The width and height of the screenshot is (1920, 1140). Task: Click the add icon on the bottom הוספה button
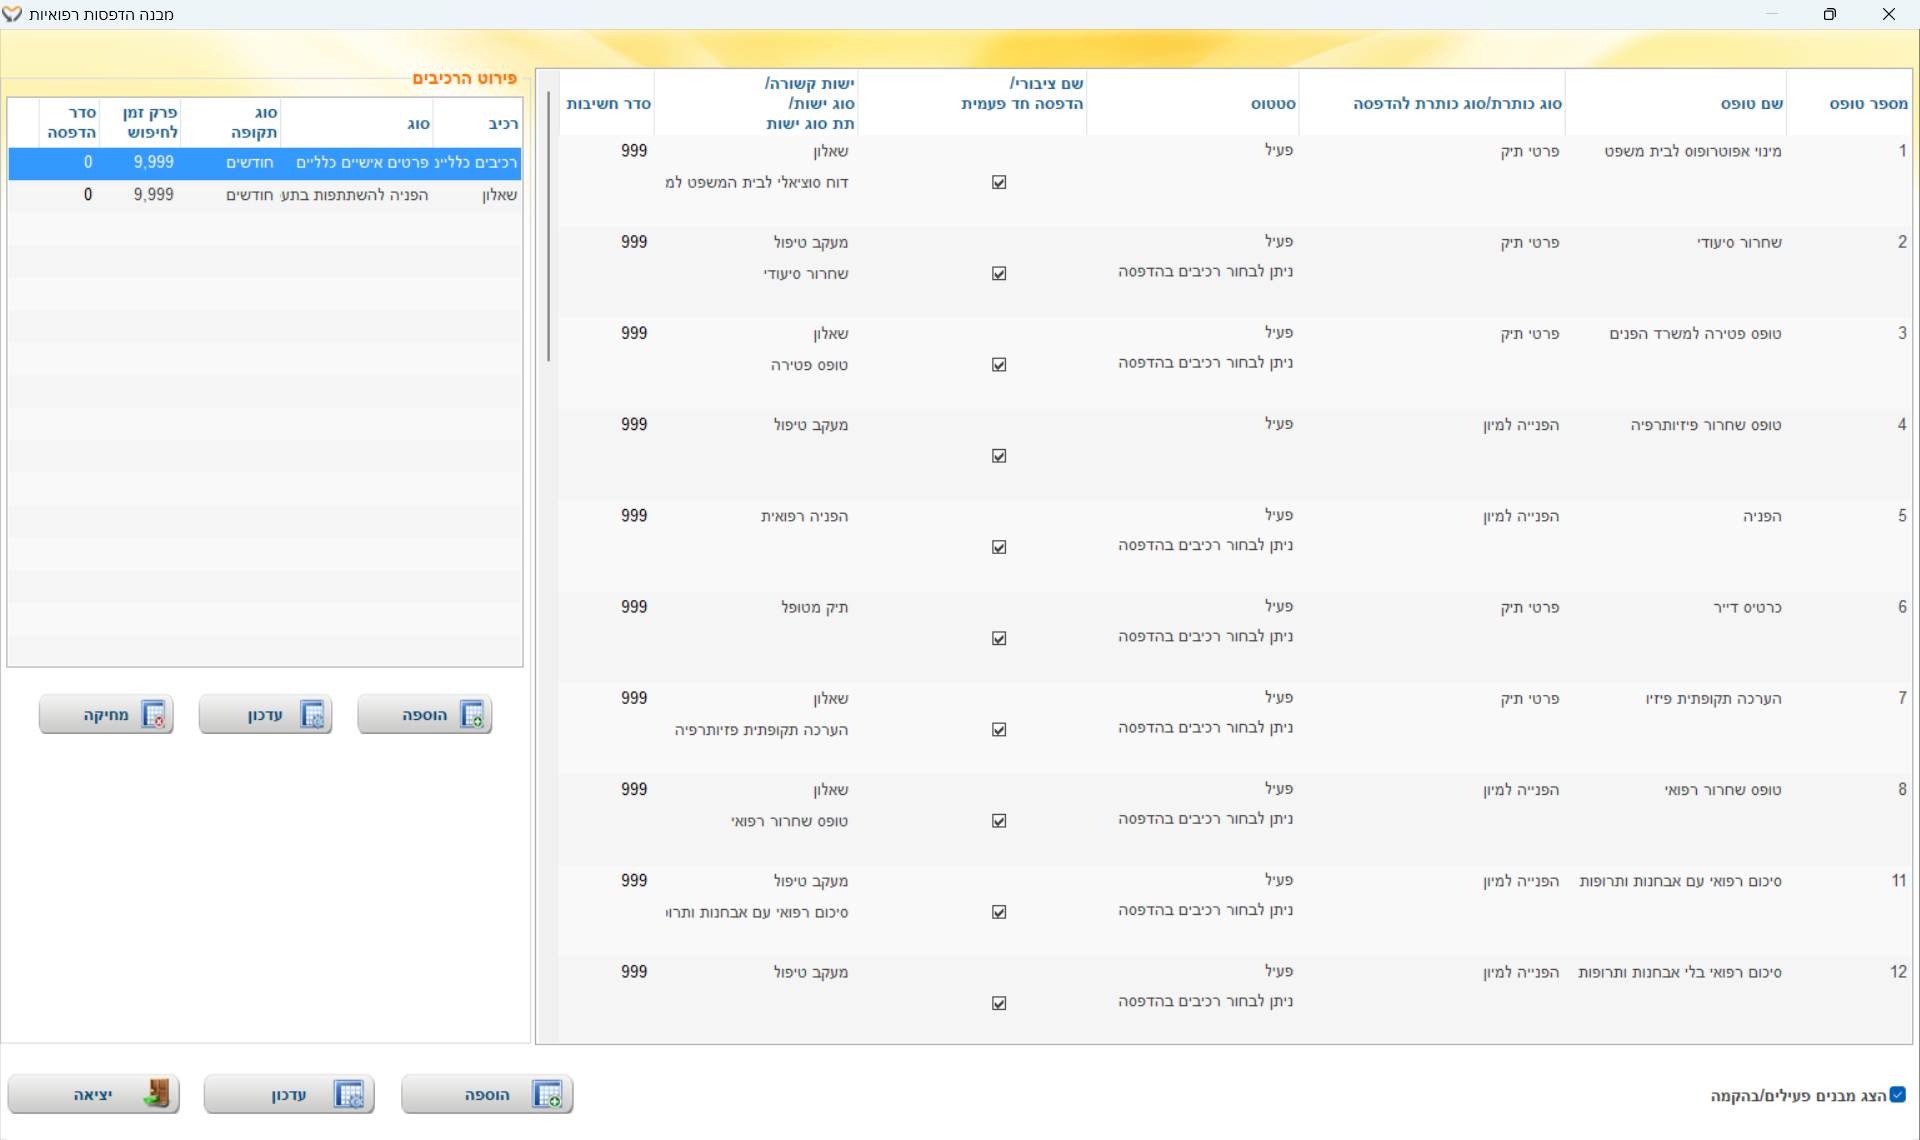(x=547, y=1095)
